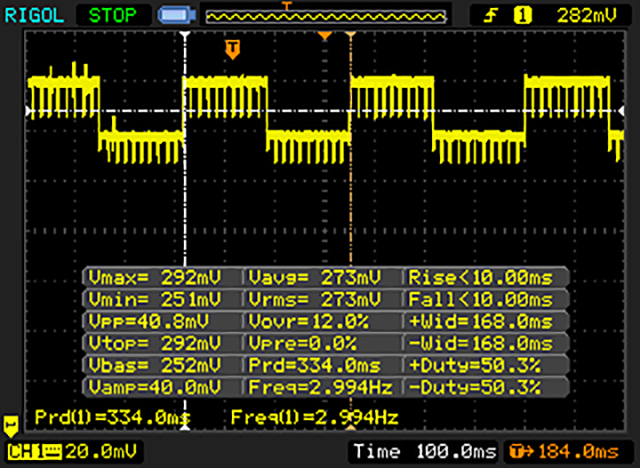640x468 pixels.
Task: Select the Vavg= 273mV measurement
Action: [314, 278]
